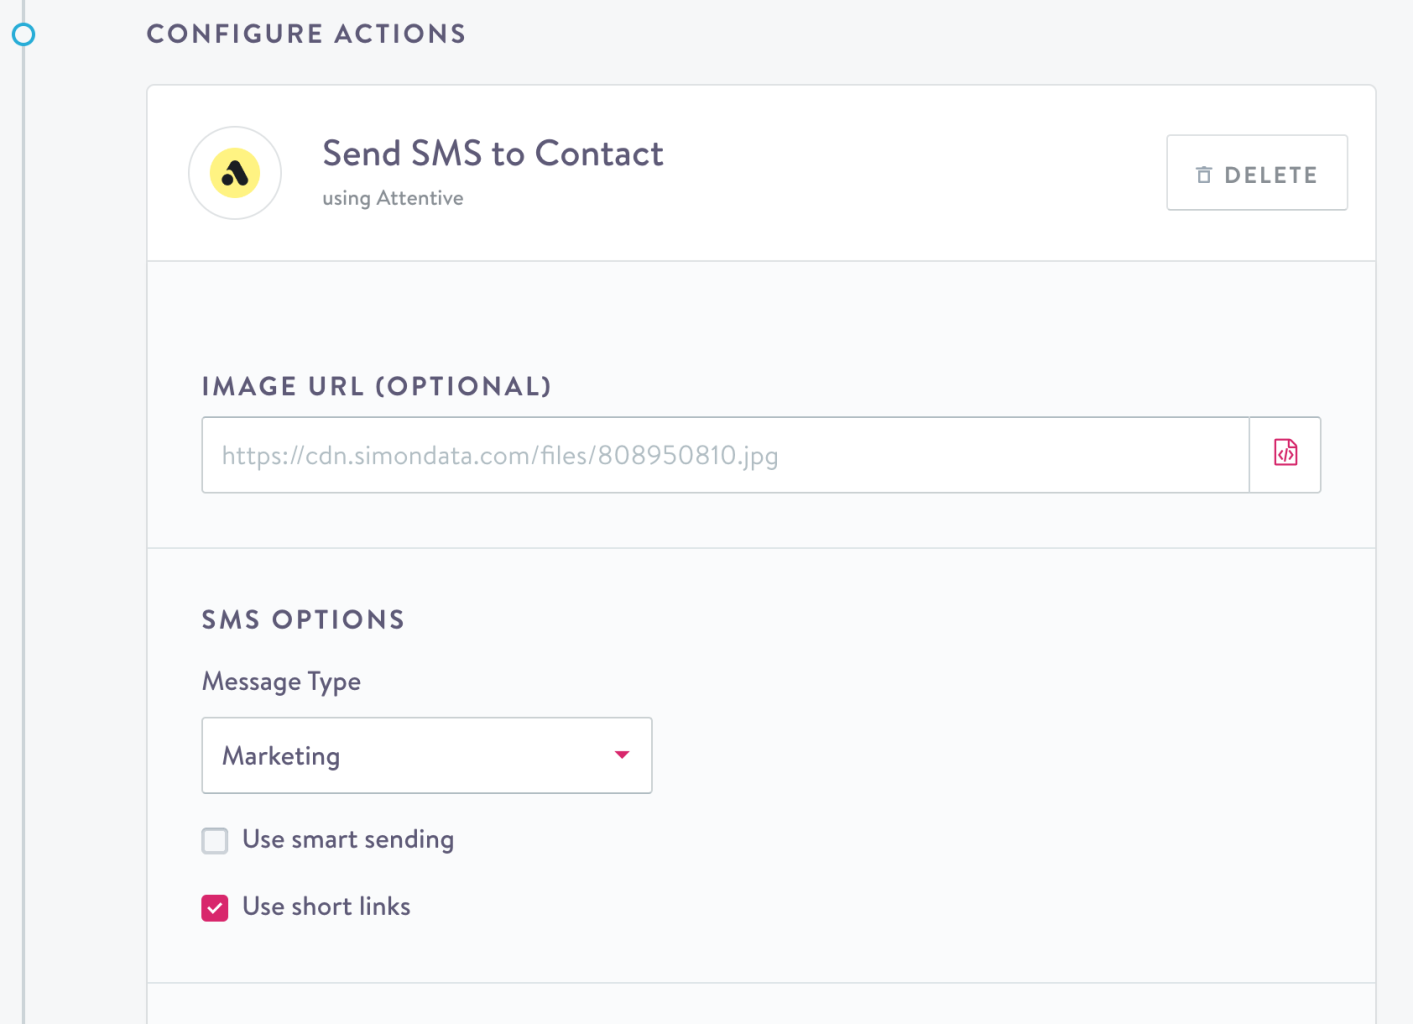Viewport: 1413px width, 1024px height.
Task: Uncheck the Use short links checkbox
Action: [215, 907]
